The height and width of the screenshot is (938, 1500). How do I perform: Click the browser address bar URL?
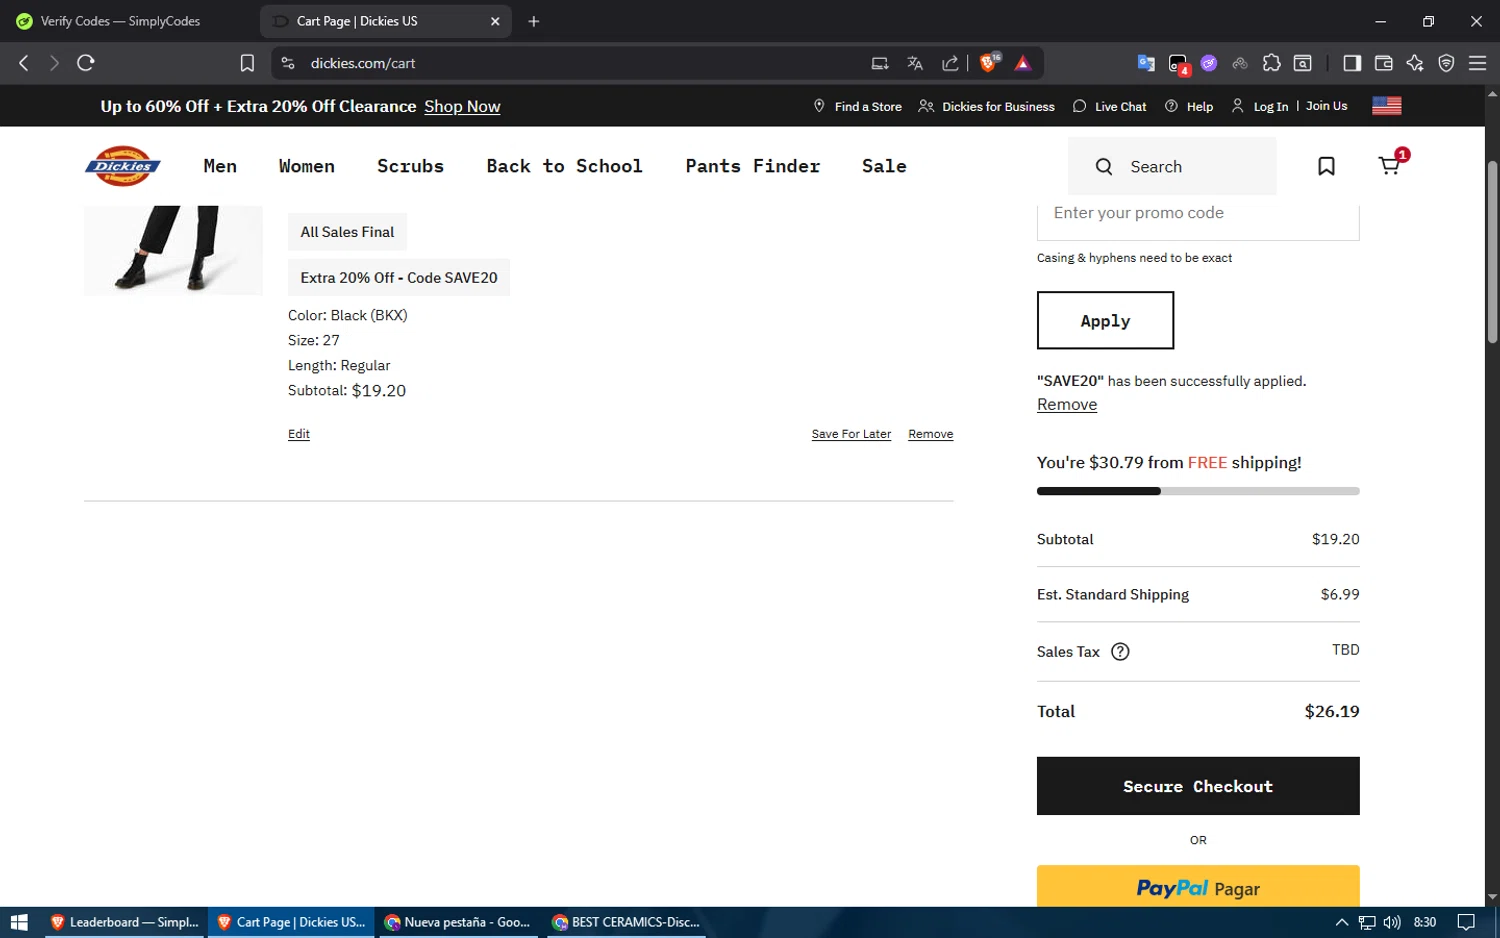(363, 63)
